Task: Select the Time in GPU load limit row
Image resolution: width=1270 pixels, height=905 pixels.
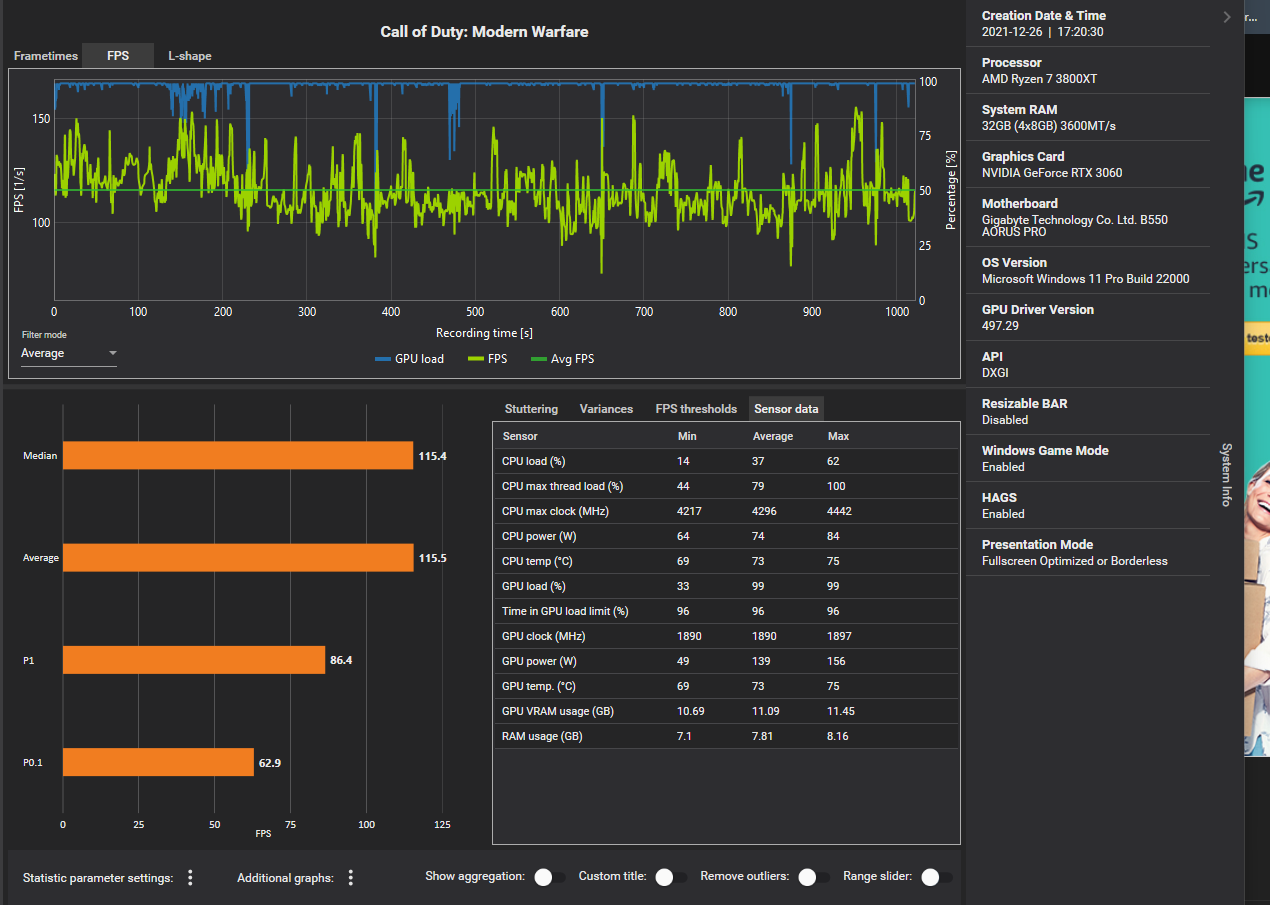Action: (726, 611)
